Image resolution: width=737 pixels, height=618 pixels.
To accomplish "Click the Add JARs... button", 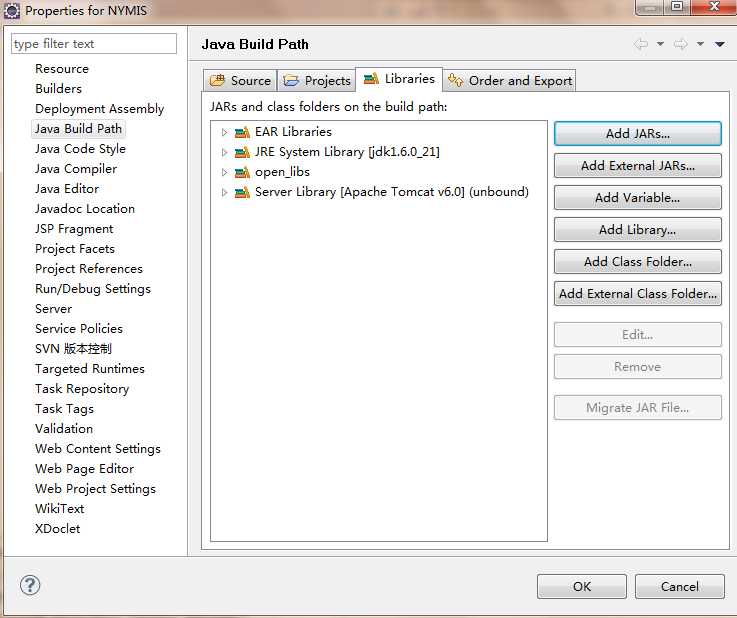I will point(637,133).
